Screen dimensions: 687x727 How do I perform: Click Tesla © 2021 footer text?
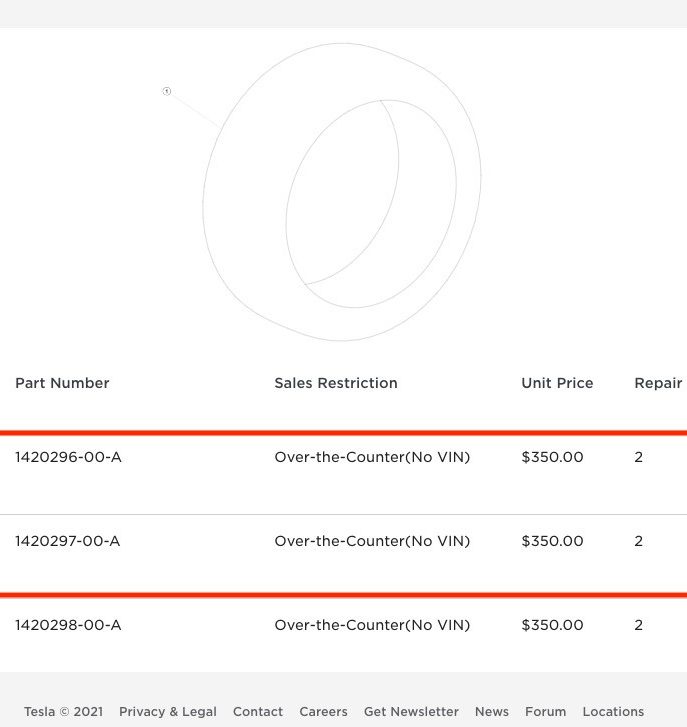64,712
